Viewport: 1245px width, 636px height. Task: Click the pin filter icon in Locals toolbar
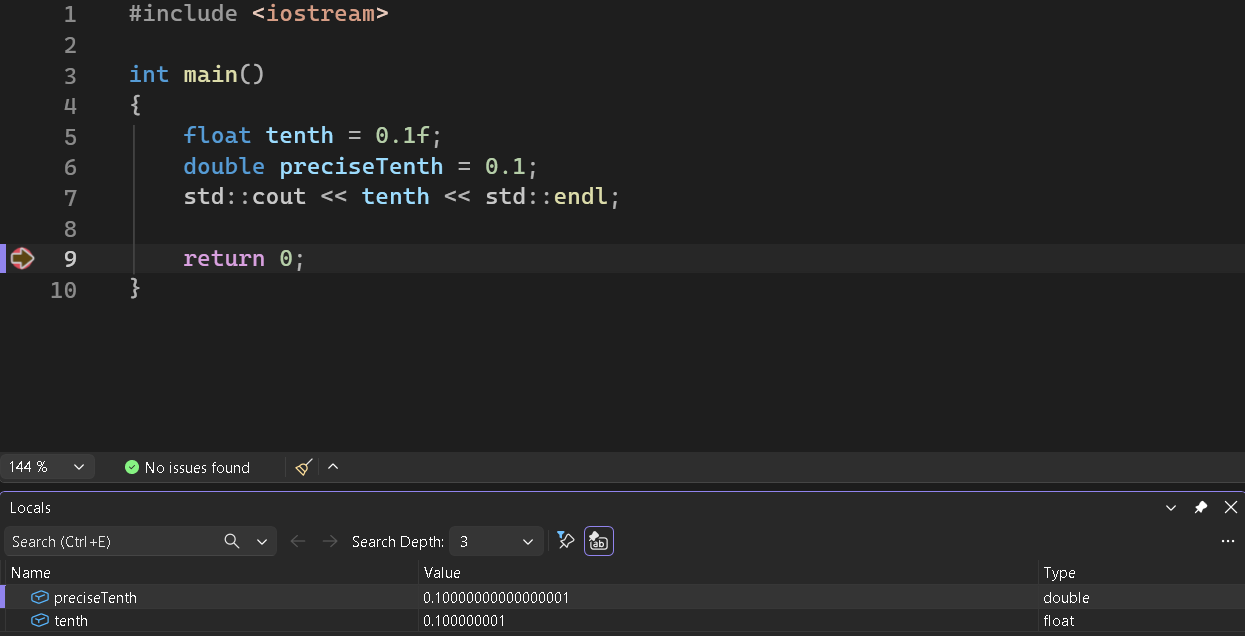tap(566, 541)
